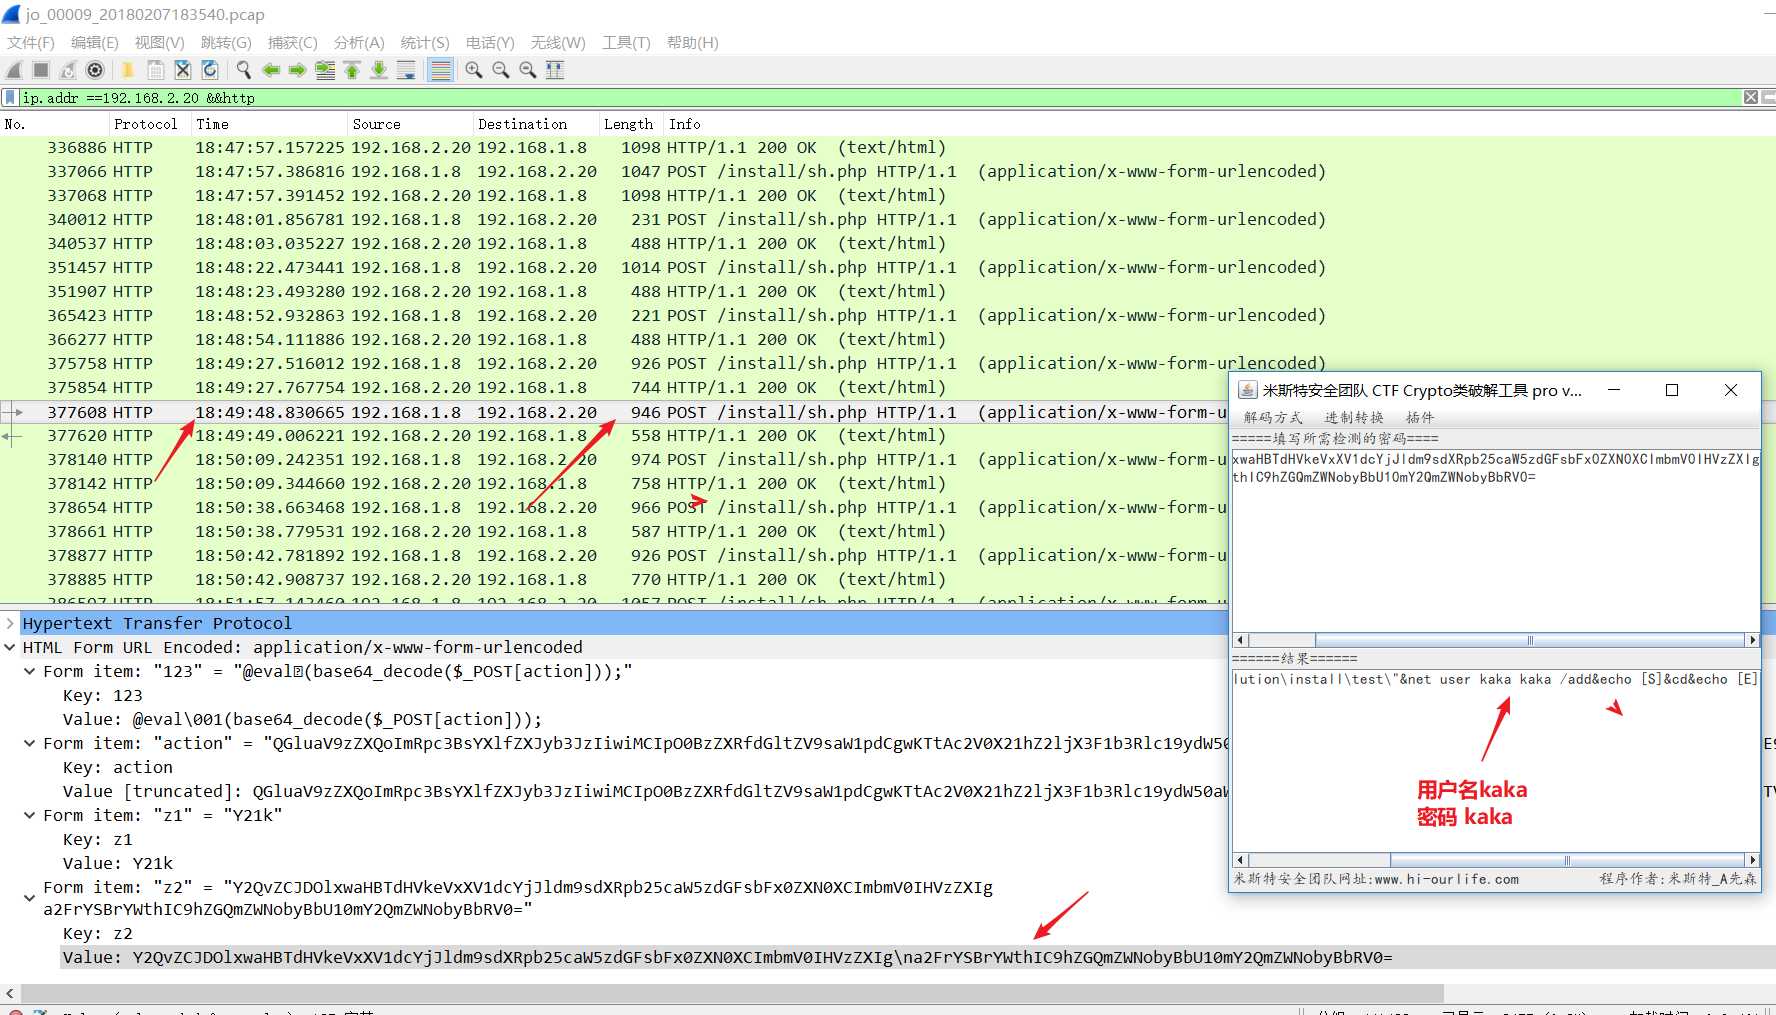Collapse Form item "z1" node
This screenshot has width=1776, height=1015.
tap(30, 815)
